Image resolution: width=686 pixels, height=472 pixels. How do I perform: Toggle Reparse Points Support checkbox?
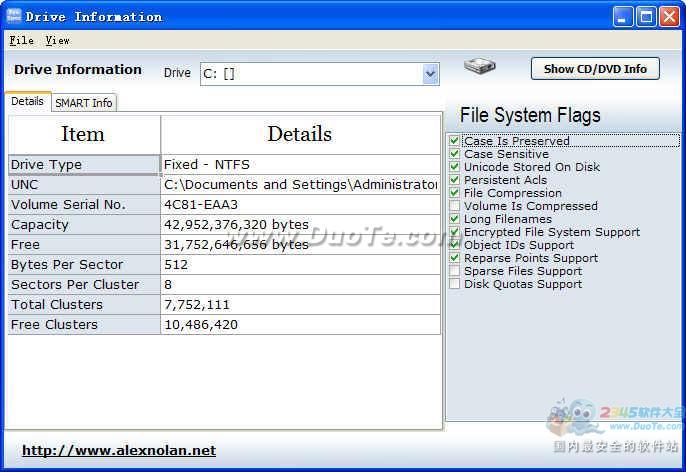455,258
